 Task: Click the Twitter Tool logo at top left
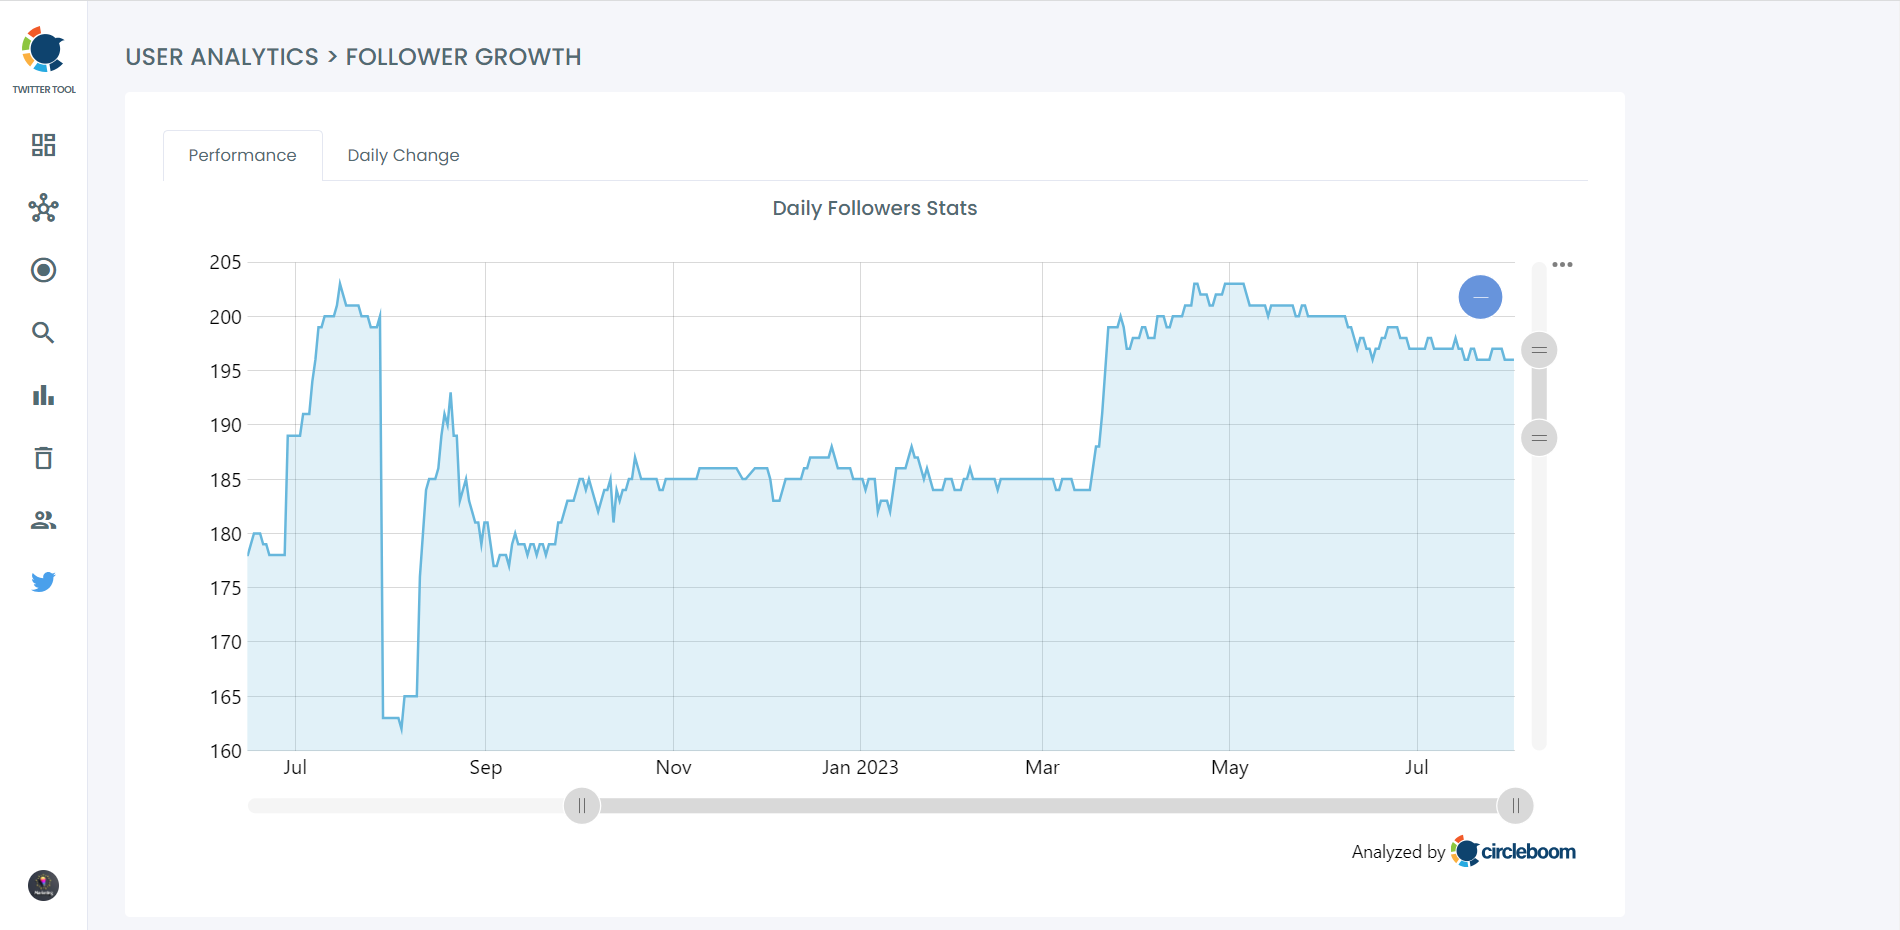pyautogui.click(x=42, y=48)
